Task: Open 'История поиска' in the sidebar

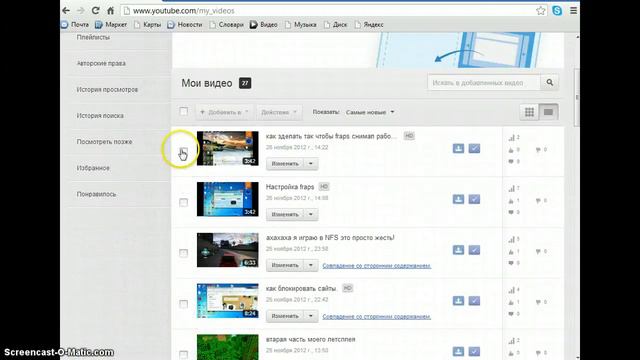Action: 100,116
